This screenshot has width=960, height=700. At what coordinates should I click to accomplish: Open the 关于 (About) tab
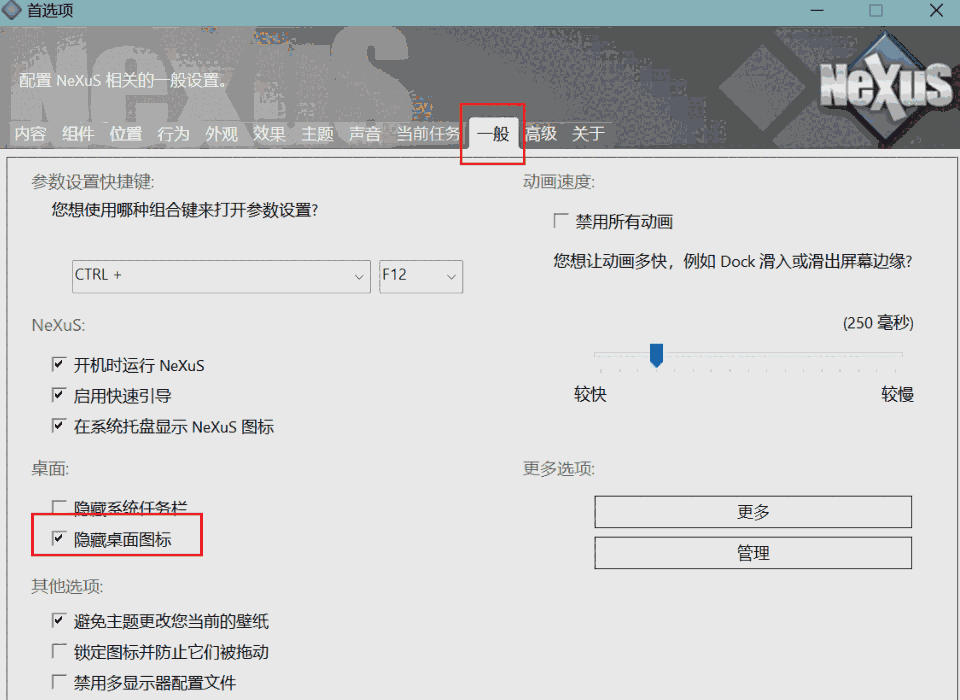[x=589, y=133]
